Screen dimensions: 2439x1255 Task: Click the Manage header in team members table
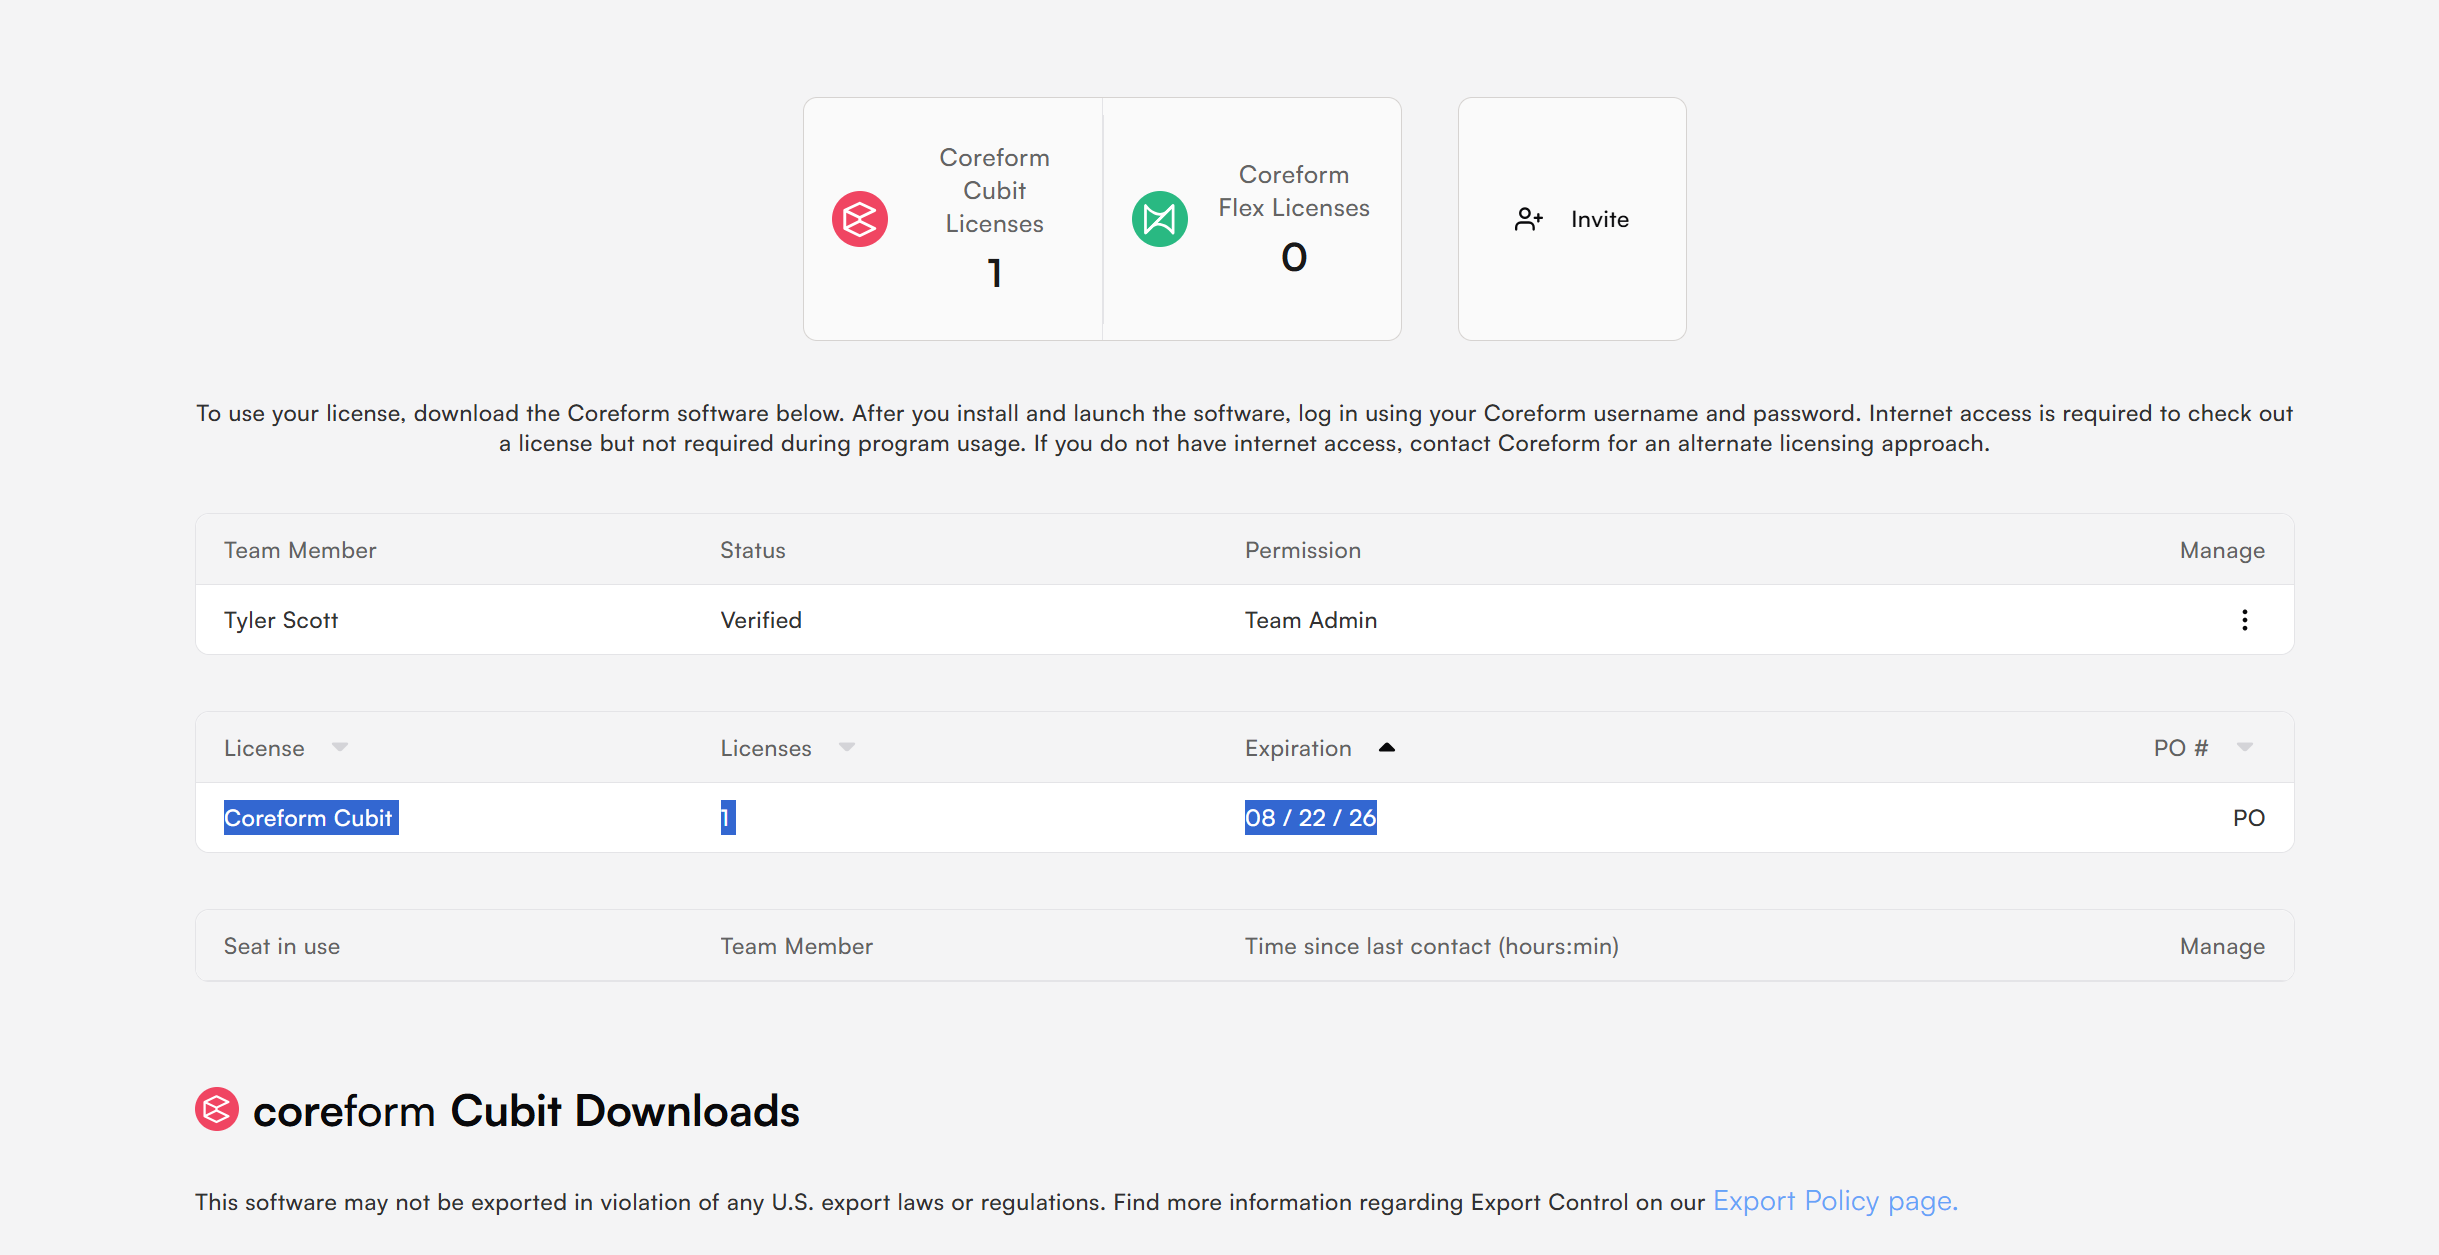click(x=2222, y=550)
